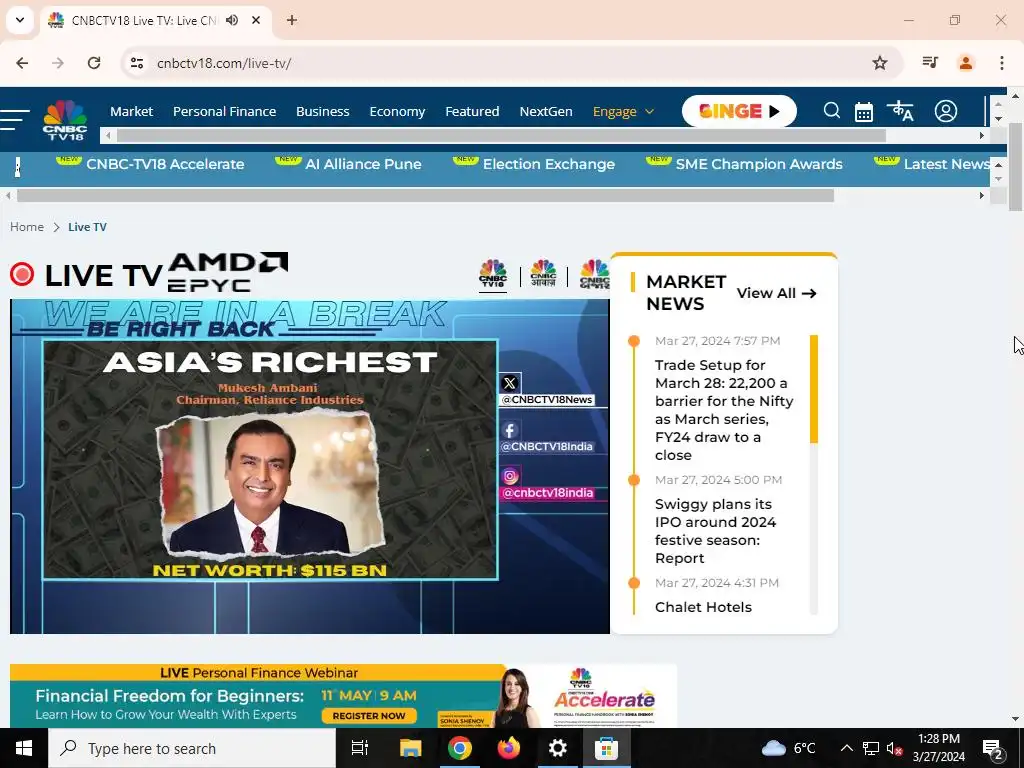Open View All market news
Image resolution: width=1024 pixels, height=768 pixels.
click(776, 293)
